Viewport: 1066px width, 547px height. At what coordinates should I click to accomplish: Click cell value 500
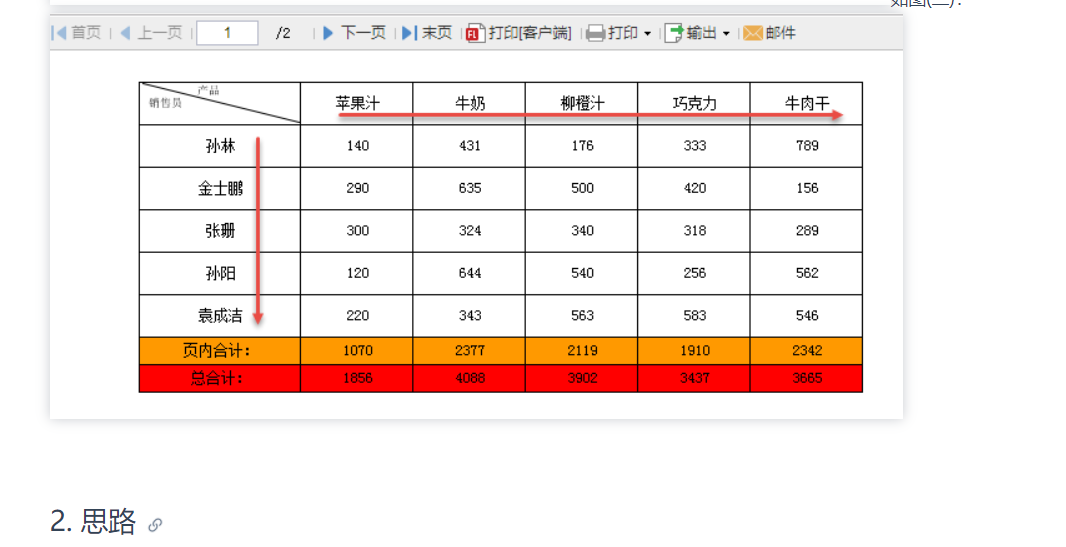(x=582, y=188)
